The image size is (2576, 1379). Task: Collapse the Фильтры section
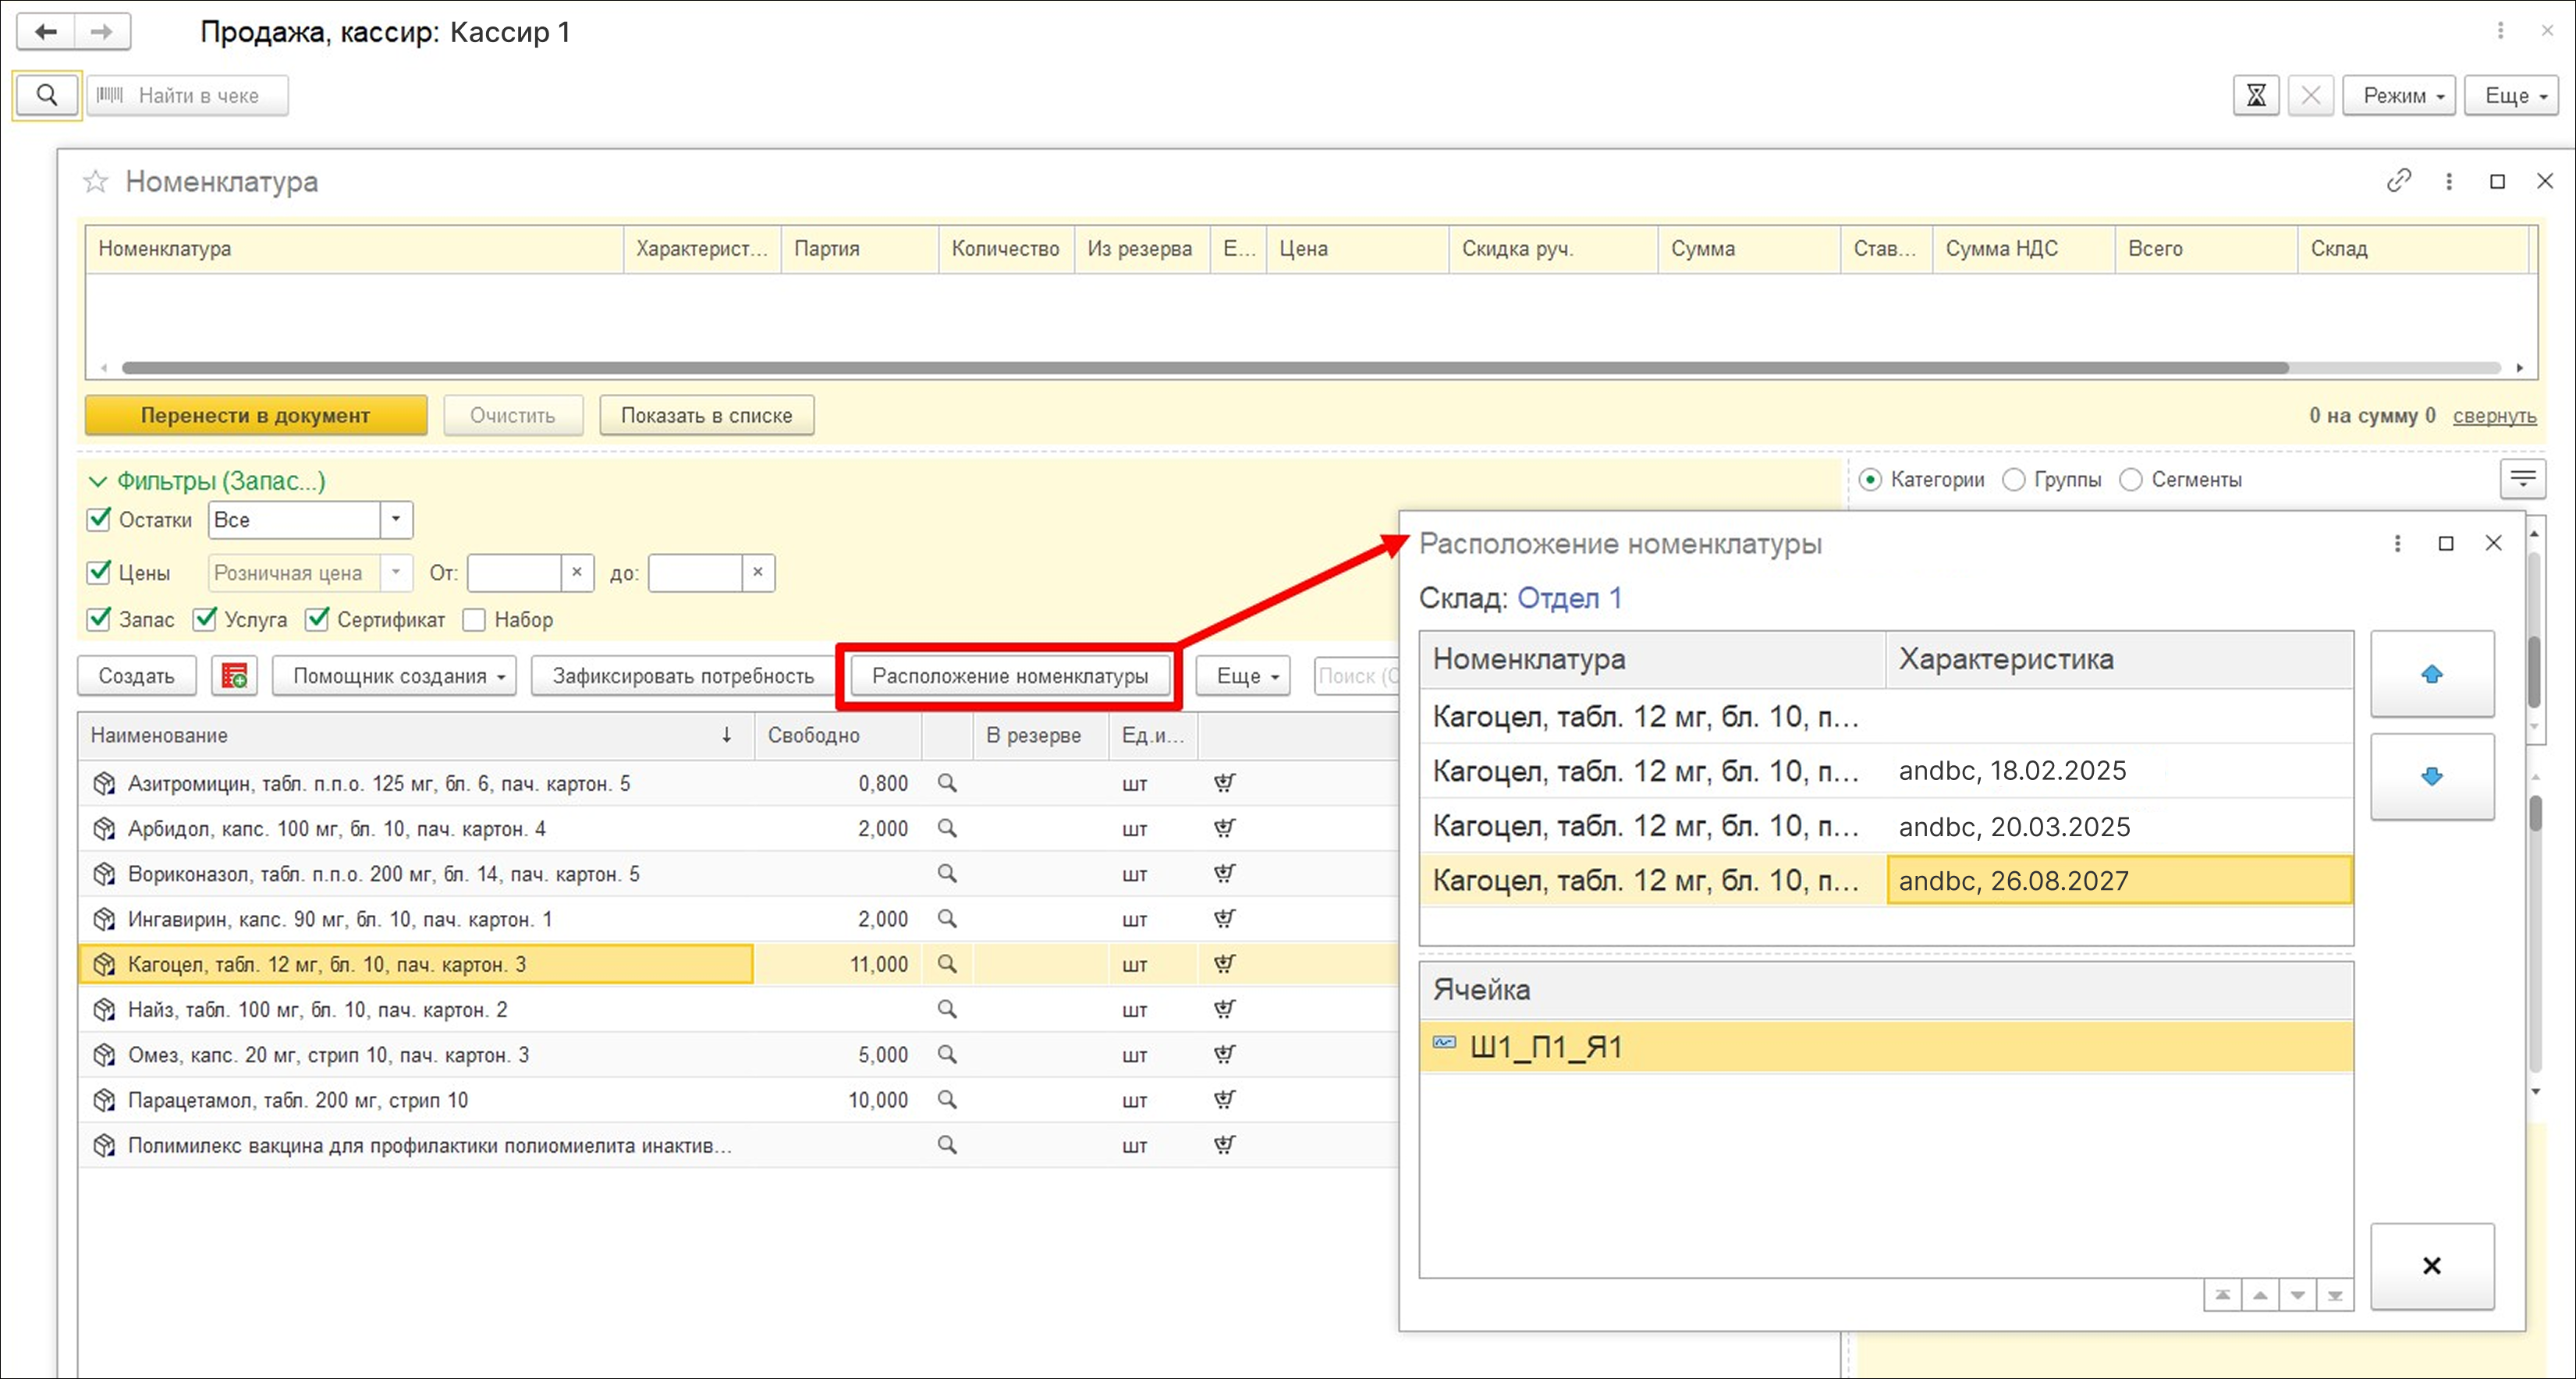[x=98, y=481]
